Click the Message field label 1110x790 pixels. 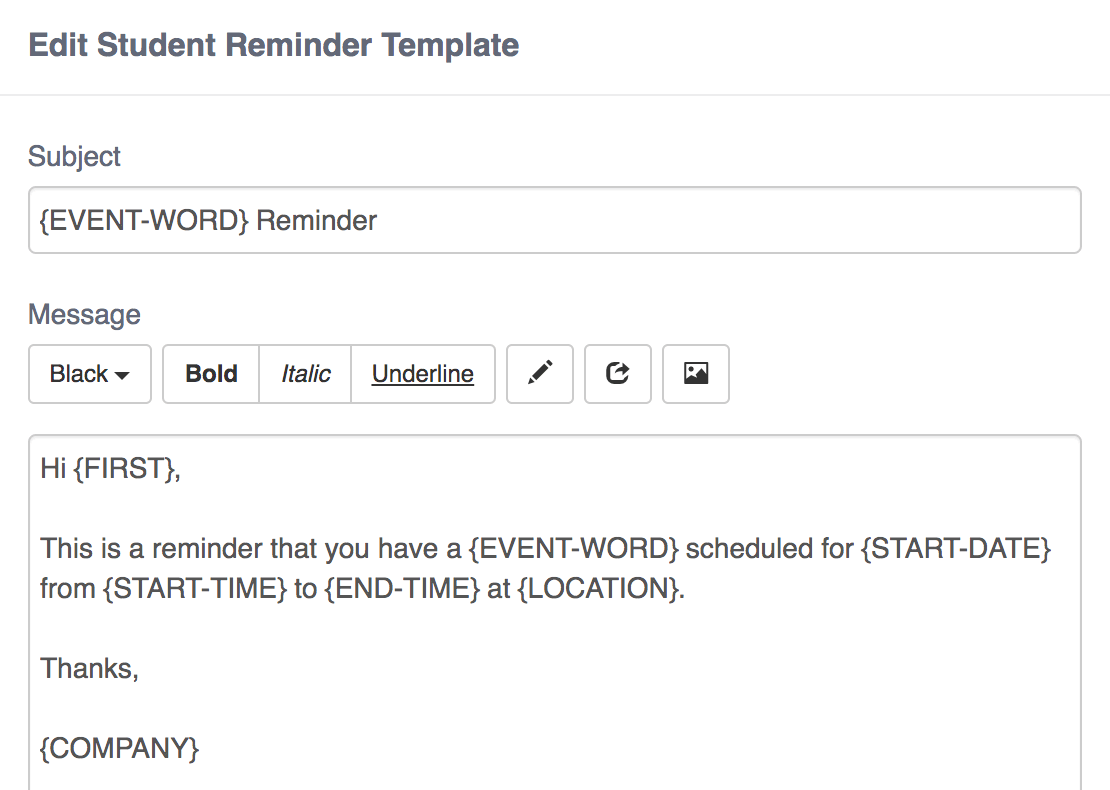tap(84, 315)
